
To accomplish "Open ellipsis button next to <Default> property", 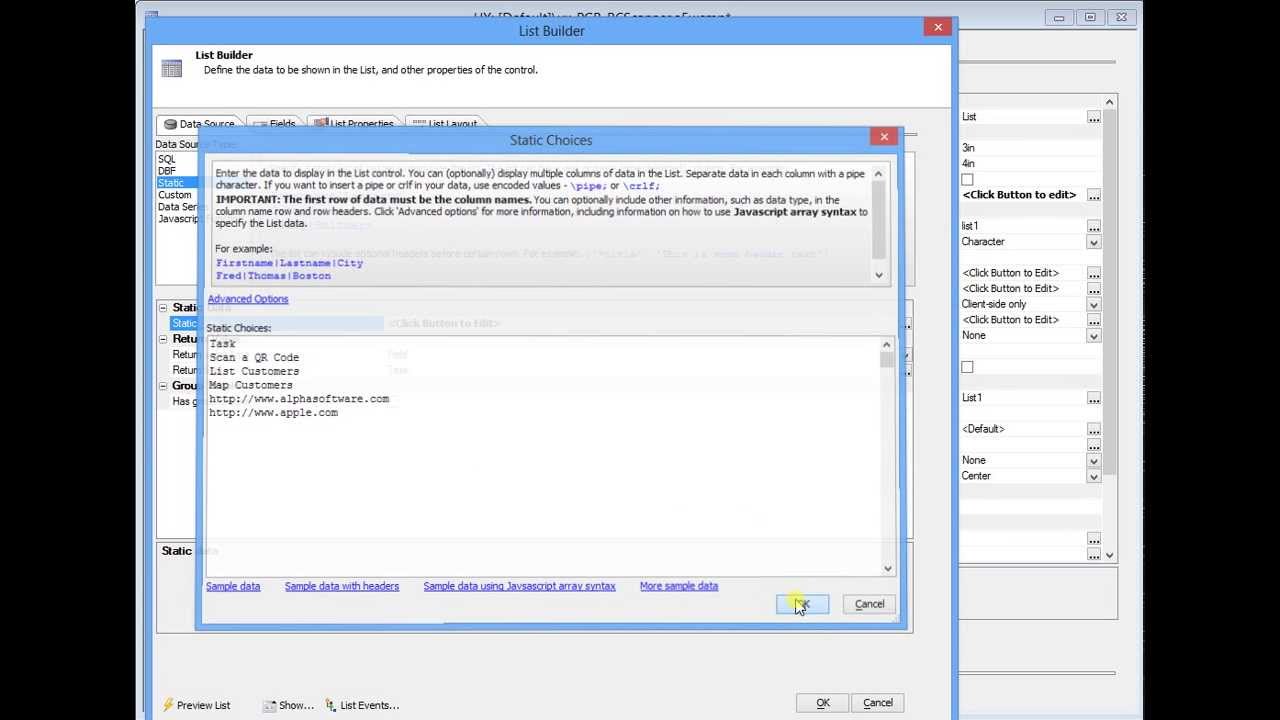I will coord(1094,429).
